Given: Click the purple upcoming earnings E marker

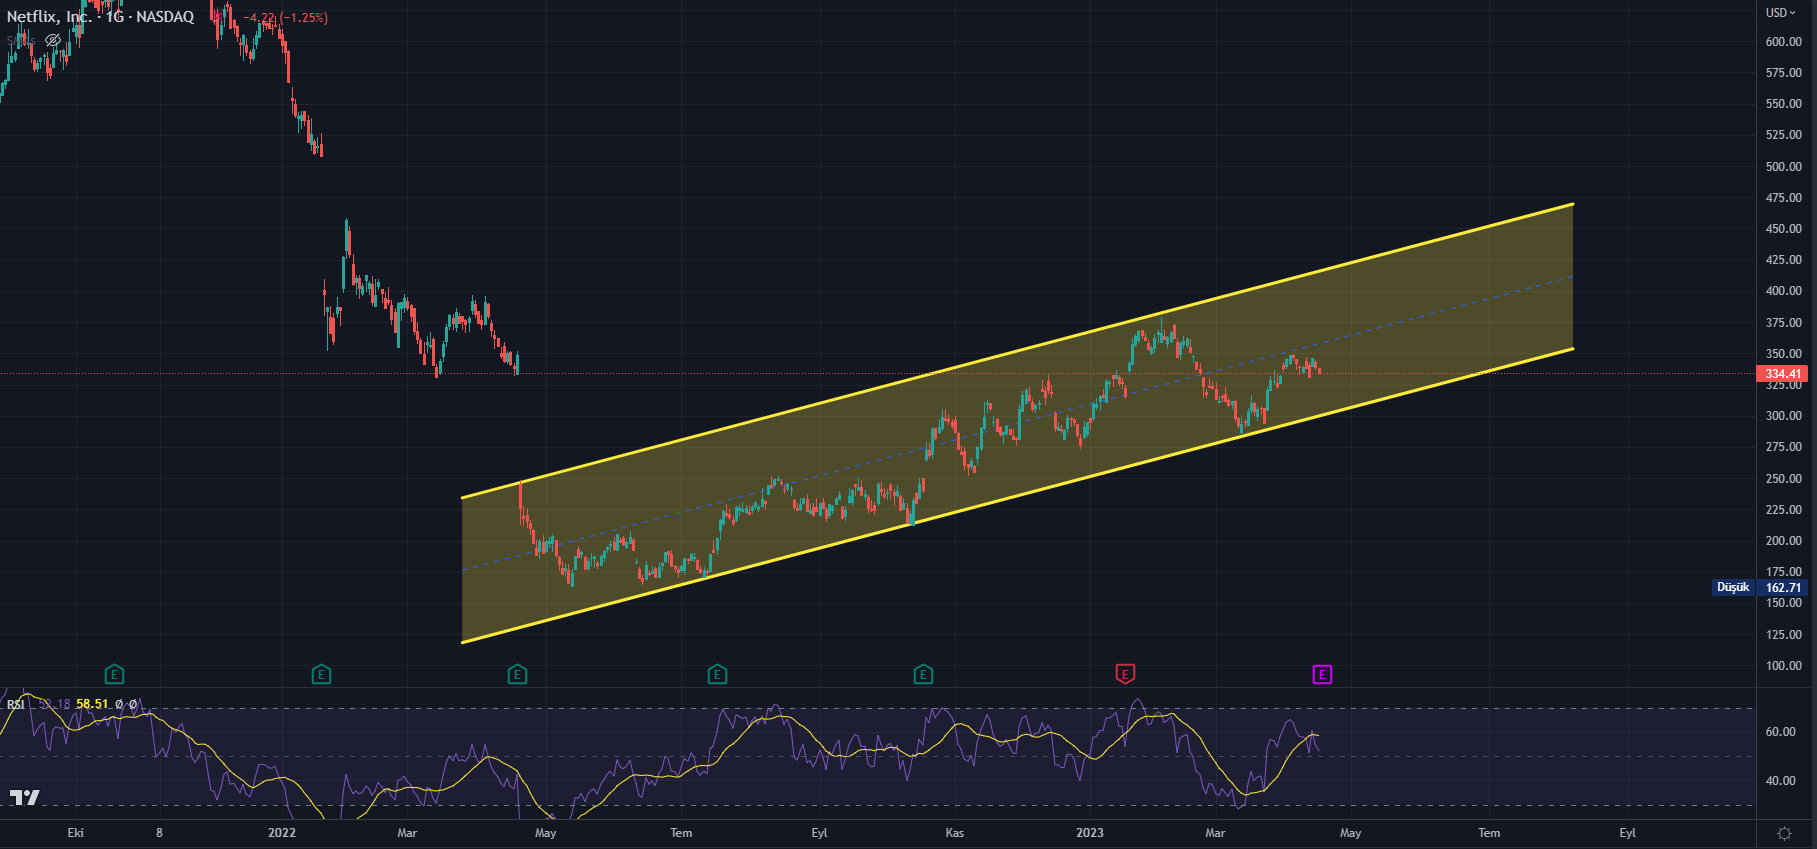Looking at the screenshot, I should (1322, 674).
